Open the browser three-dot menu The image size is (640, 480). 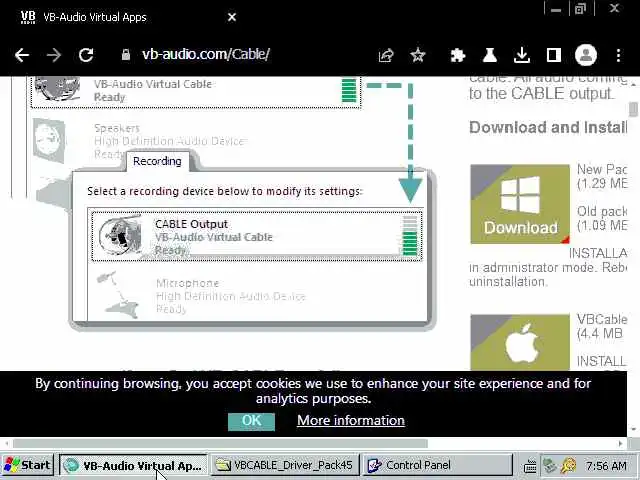(x=619, y=55)
